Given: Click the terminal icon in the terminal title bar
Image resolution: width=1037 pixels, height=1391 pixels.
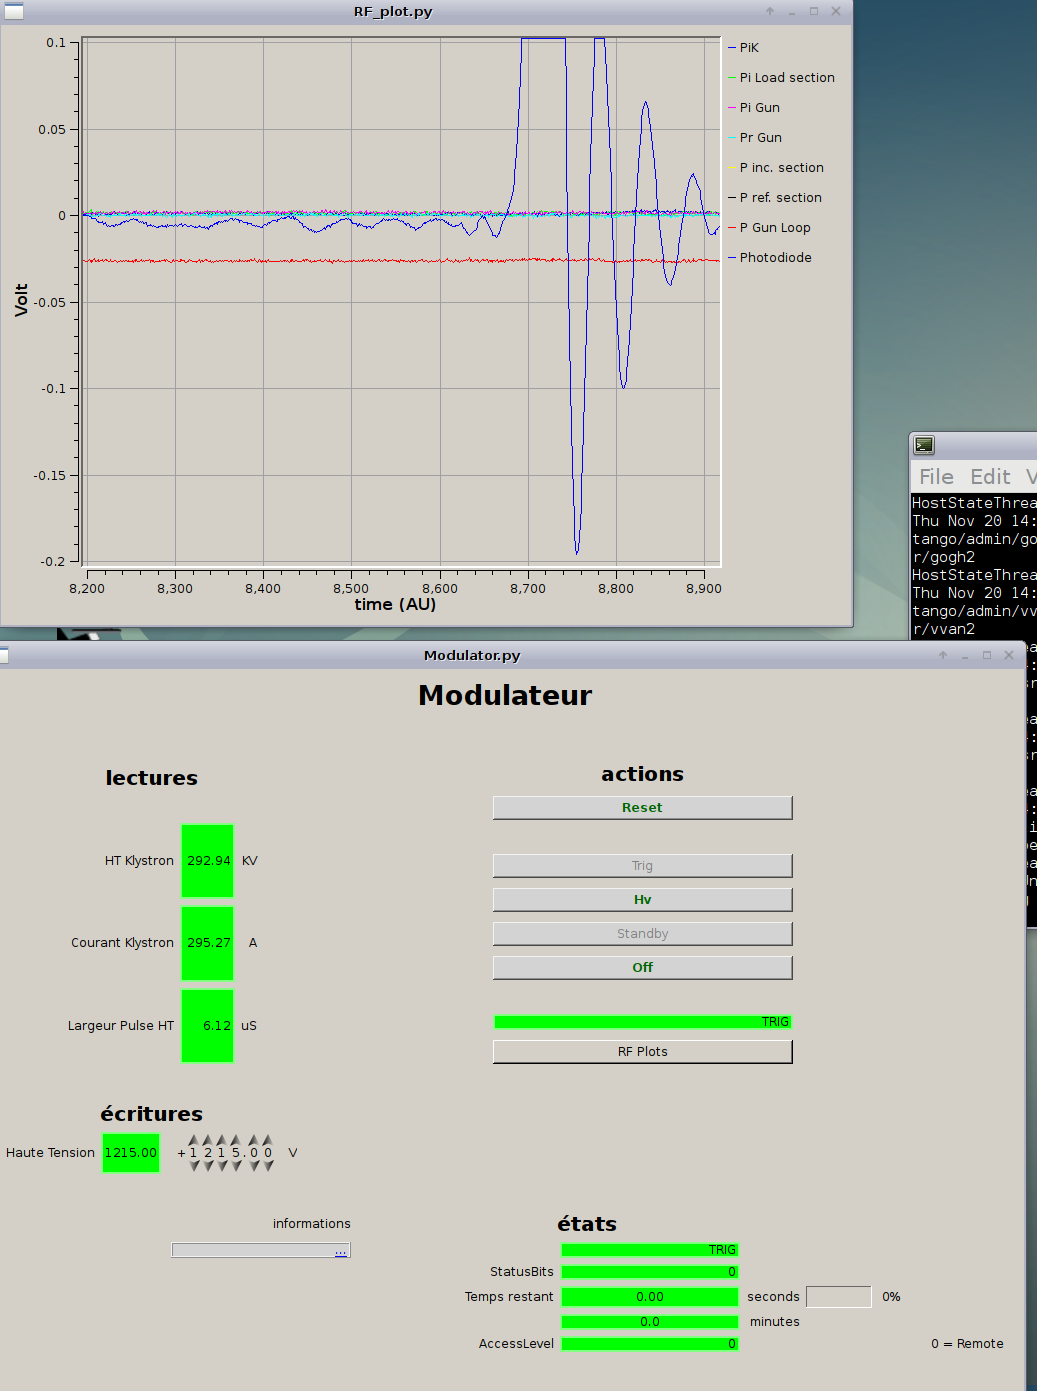Looking at the screenshot, I should (925, 445).
